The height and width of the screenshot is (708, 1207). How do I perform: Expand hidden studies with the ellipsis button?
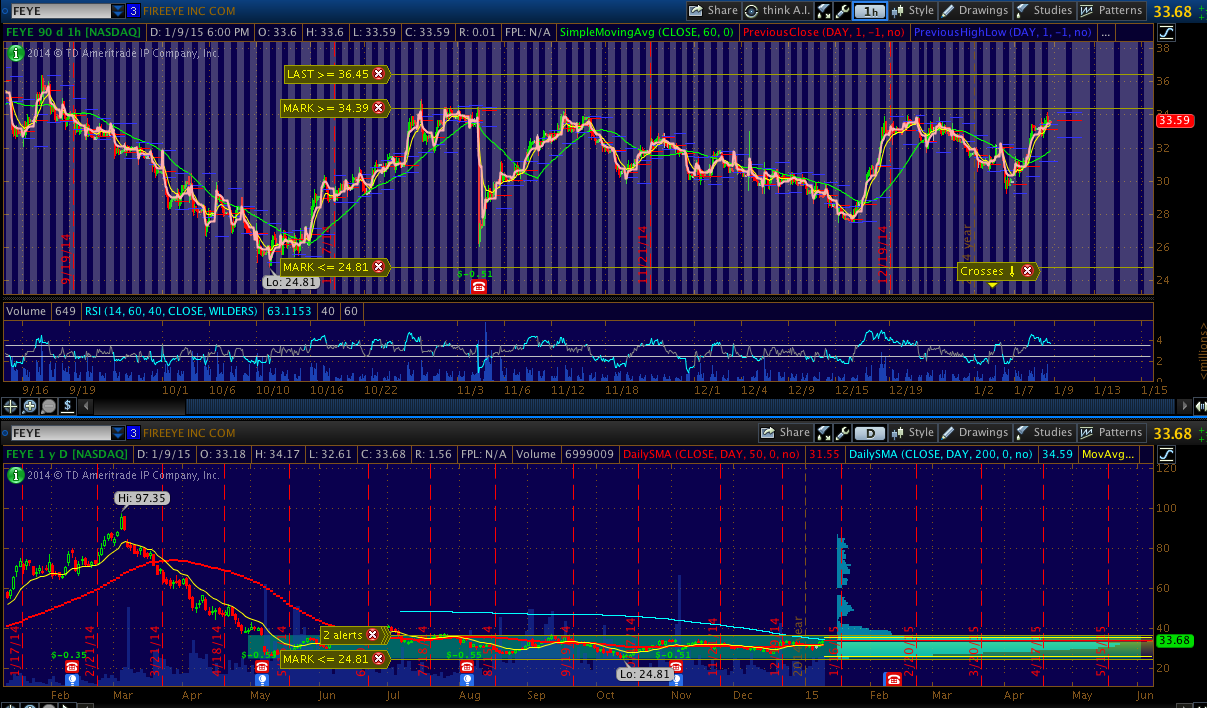point(1105,32)
